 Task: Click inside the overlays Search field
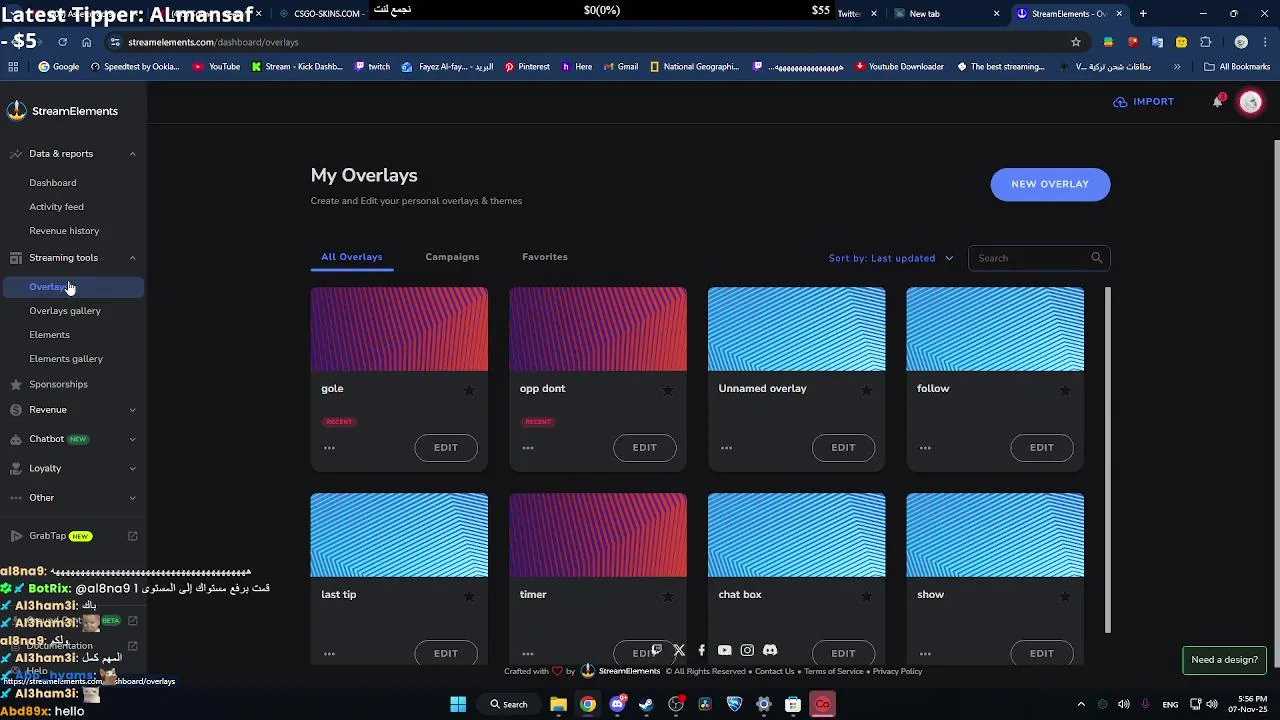pos(1039,258)
